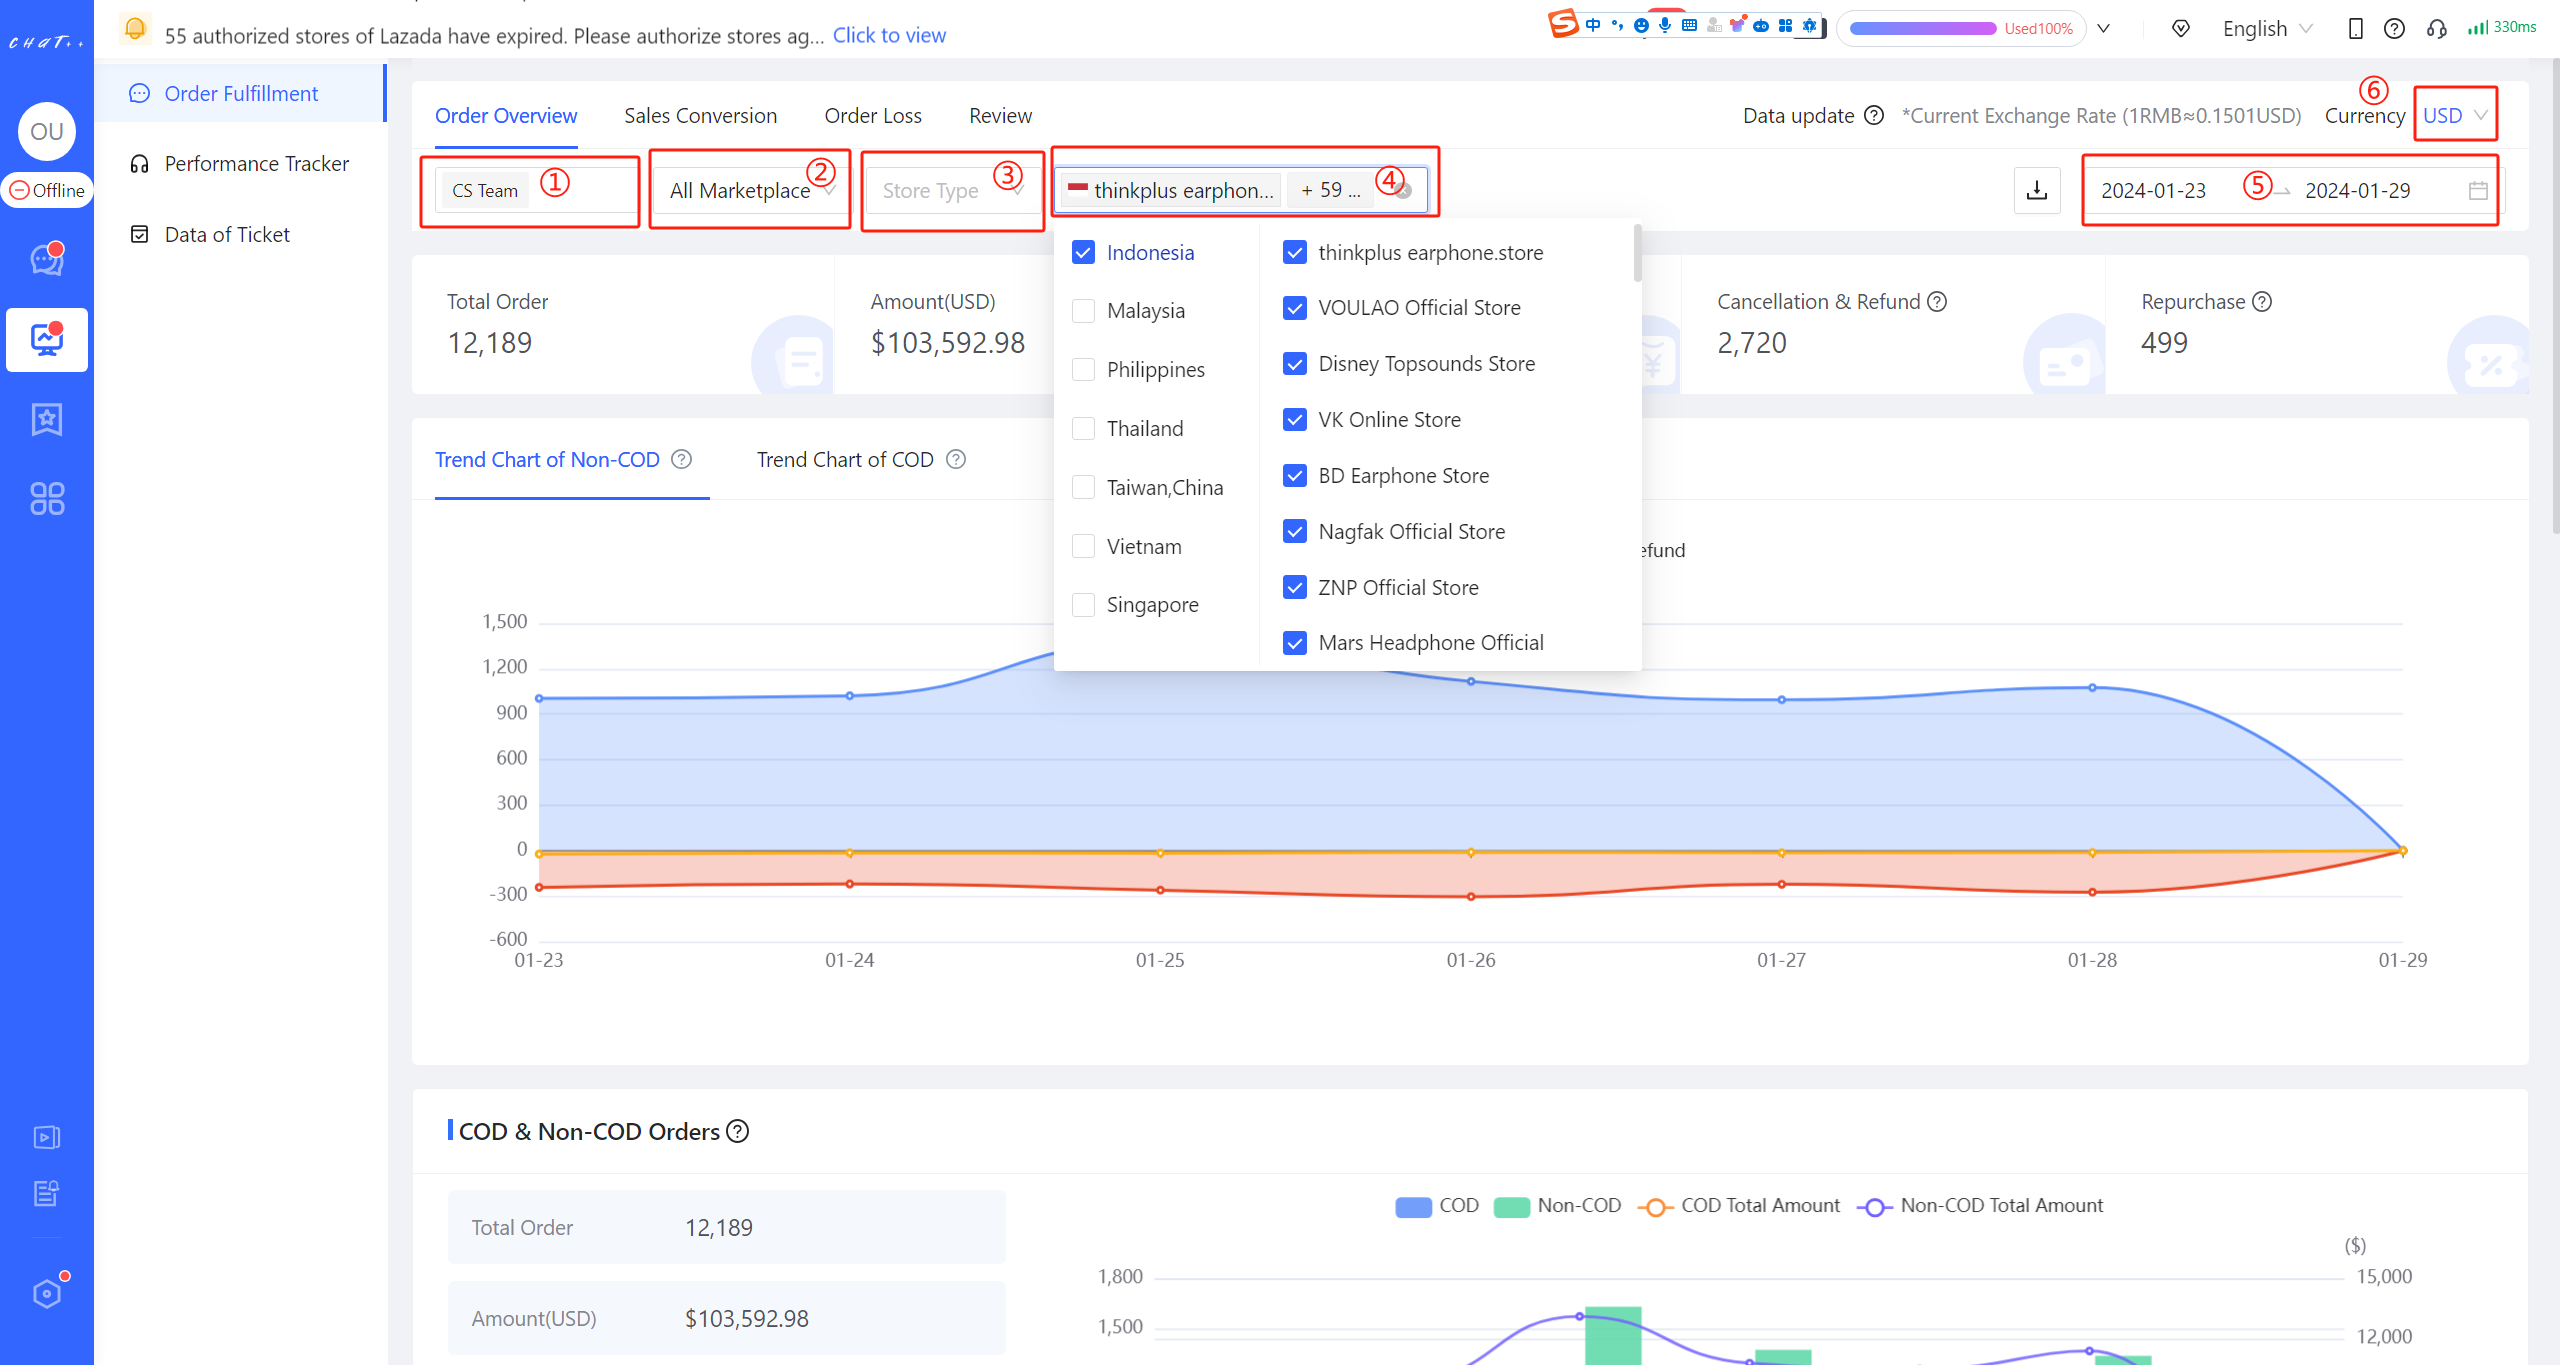Toggle the Non-COD Total Amount legend item
This screenshot has width=2560, height=1365.
[1980, 1206]
